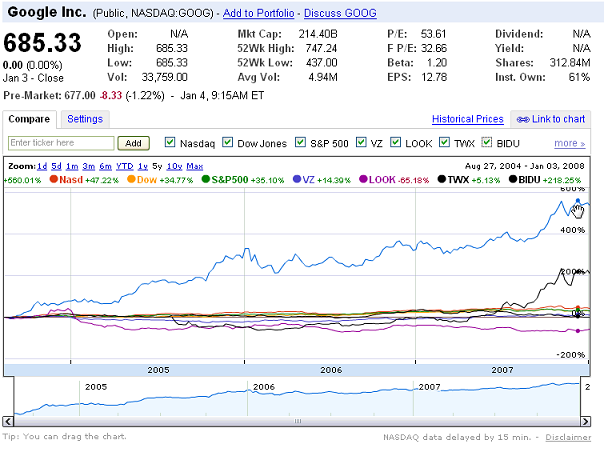Viewport: 604px width, 452px height.
Task: Uncheck the Dow Jones comparison checkbox
Action: [x=228, y=142]
